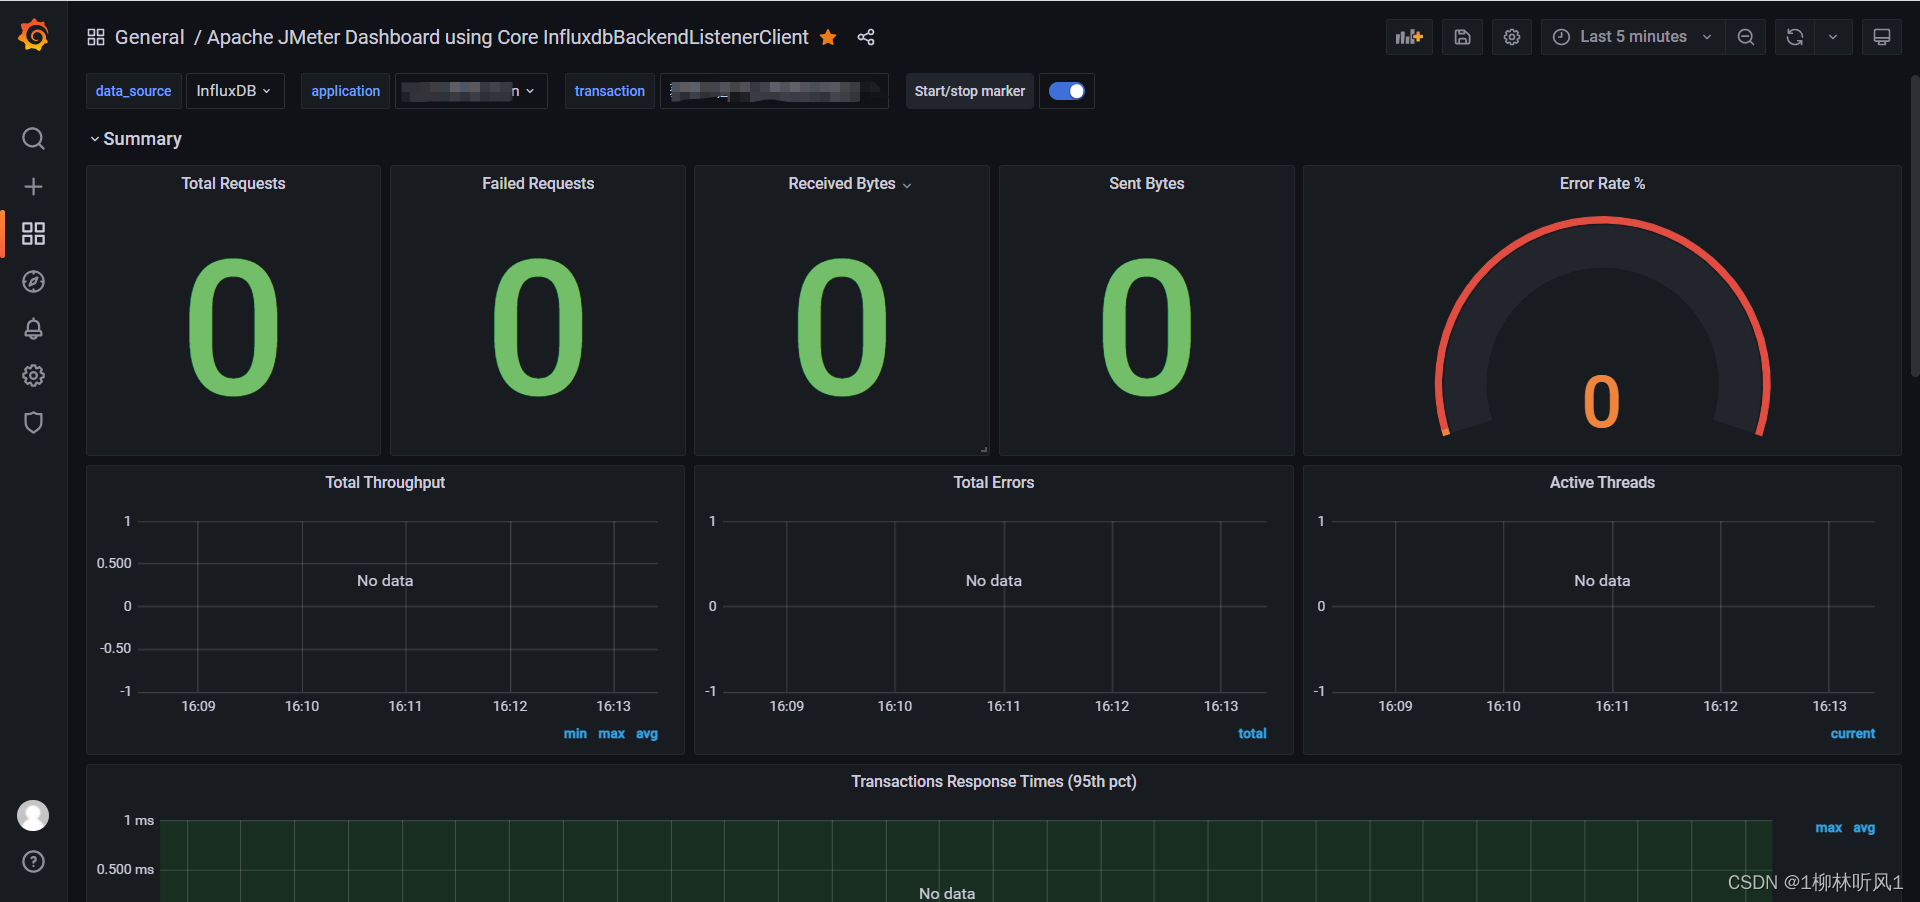The image size is (1920, 902).
Task: Click the data_source variable label
Action: (x=133, y=91)
